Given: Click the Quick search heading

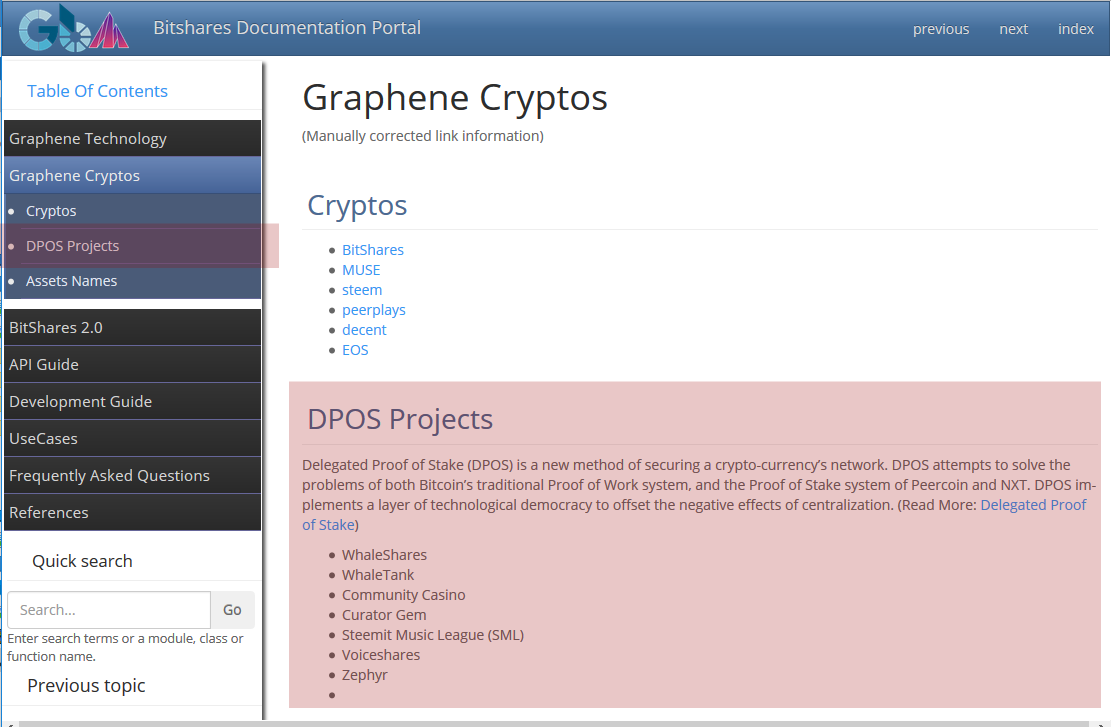Looking at the screenshot, I should 82,560.
